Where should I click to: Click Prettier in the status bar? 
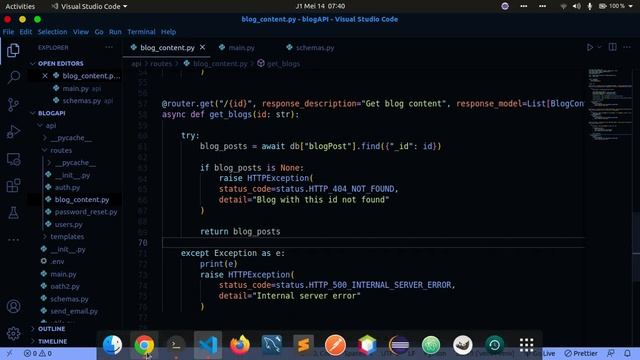tap(581, 353)
